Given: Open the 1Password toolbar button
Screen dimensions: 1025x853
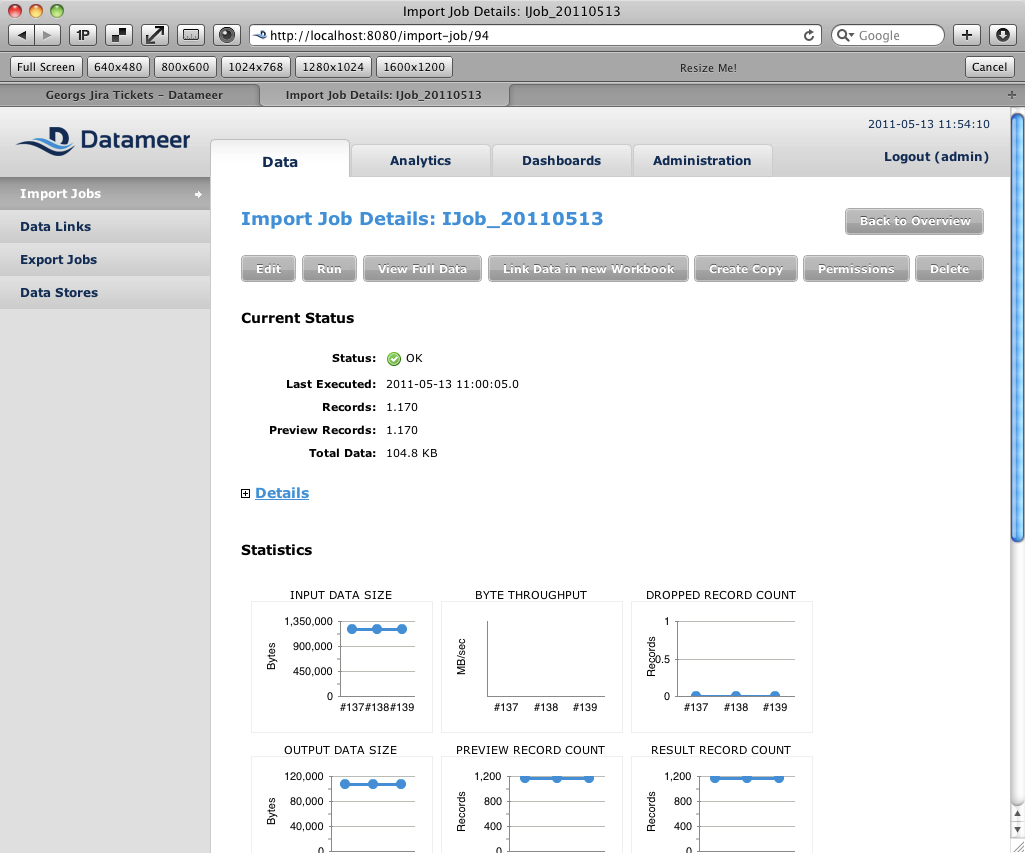Looking at the screenshot, I should click(x=83, y=35).
